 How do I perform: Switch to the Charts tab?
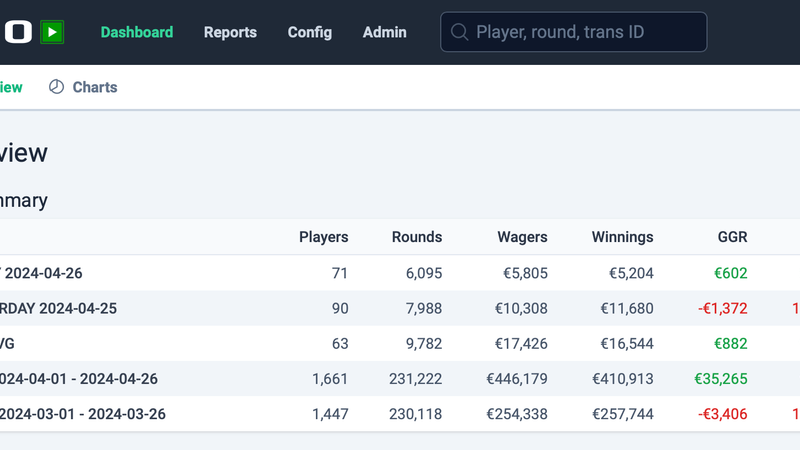[x=94, y=87]
